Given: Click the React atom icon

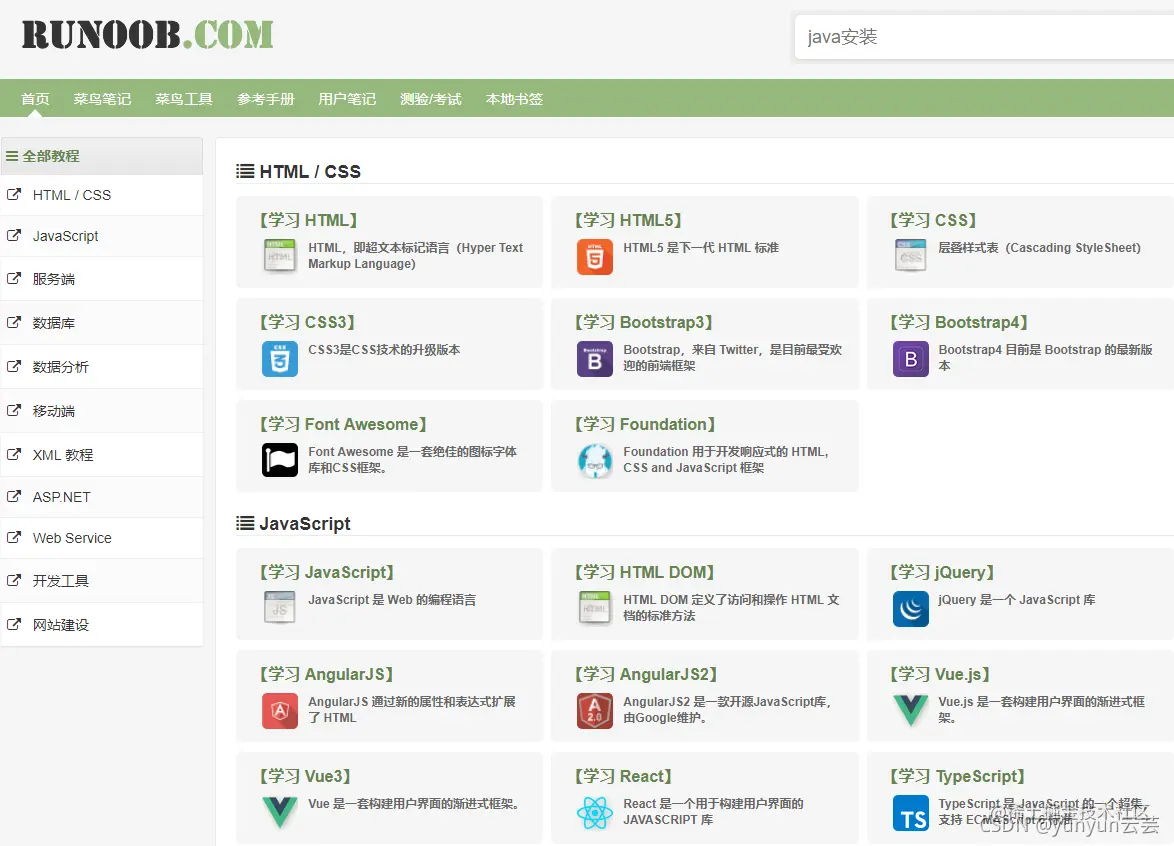Looking at the screenshot, I should tap(595, 812).
